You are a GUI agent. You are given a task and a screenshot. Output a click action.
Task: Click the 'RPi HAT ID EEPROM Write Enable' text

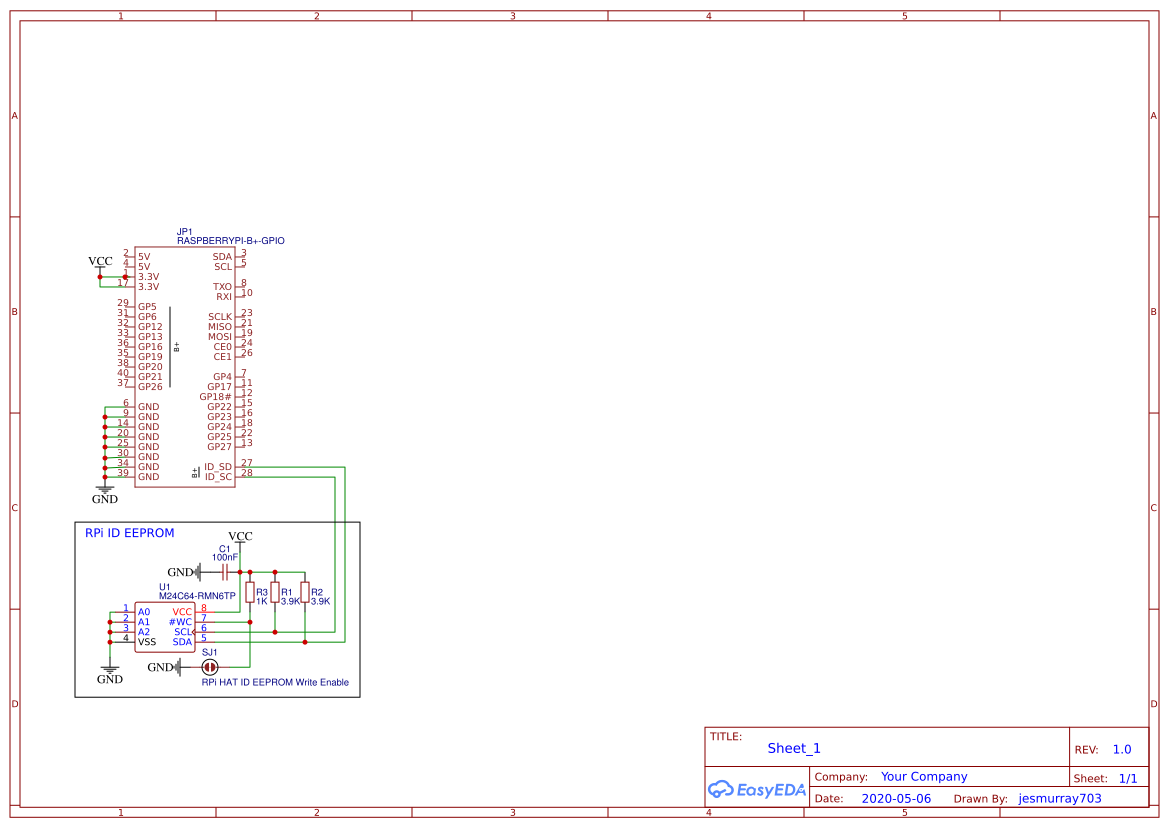[x=275, y=682]
